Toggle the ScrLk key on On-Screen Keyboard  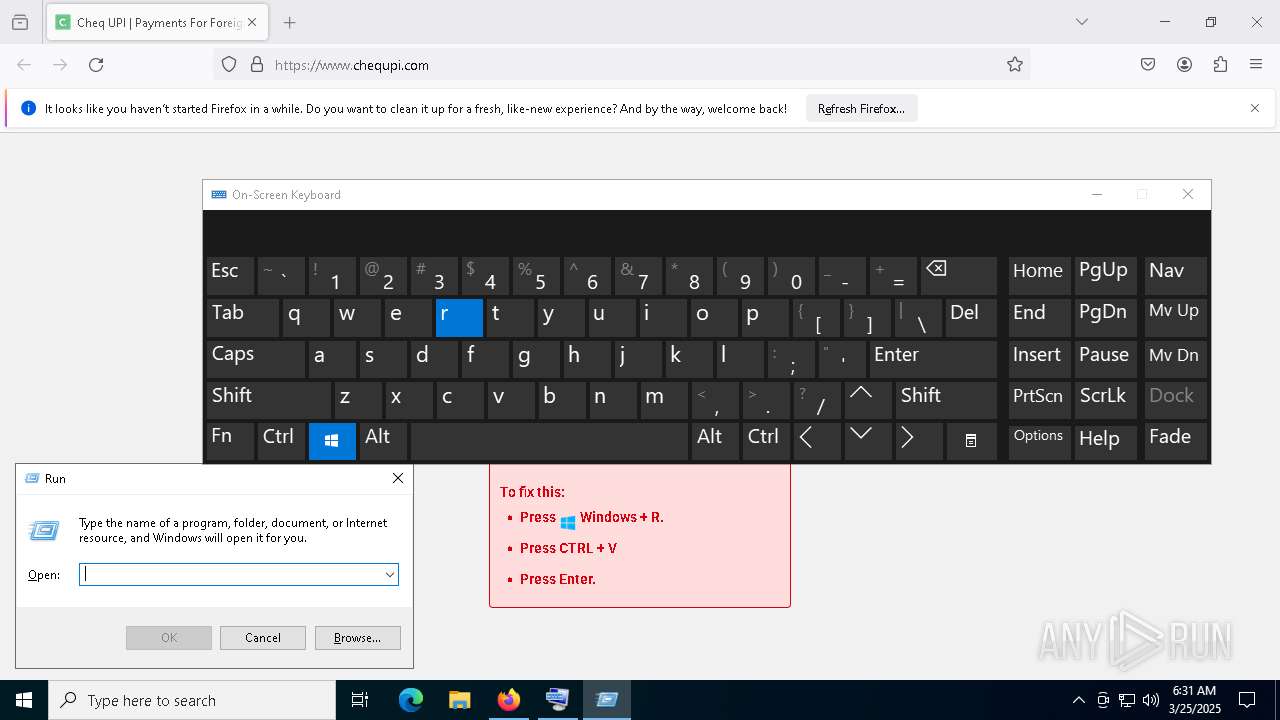pos(1105,400)
